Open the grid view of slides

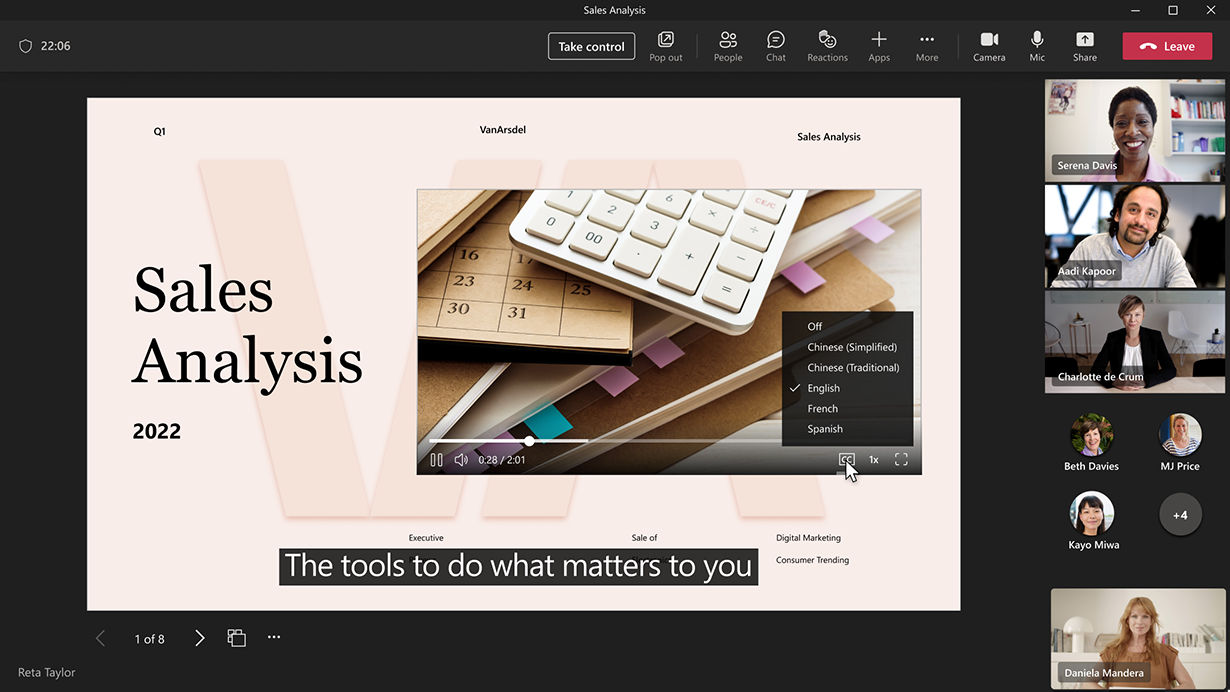(236, 637)
